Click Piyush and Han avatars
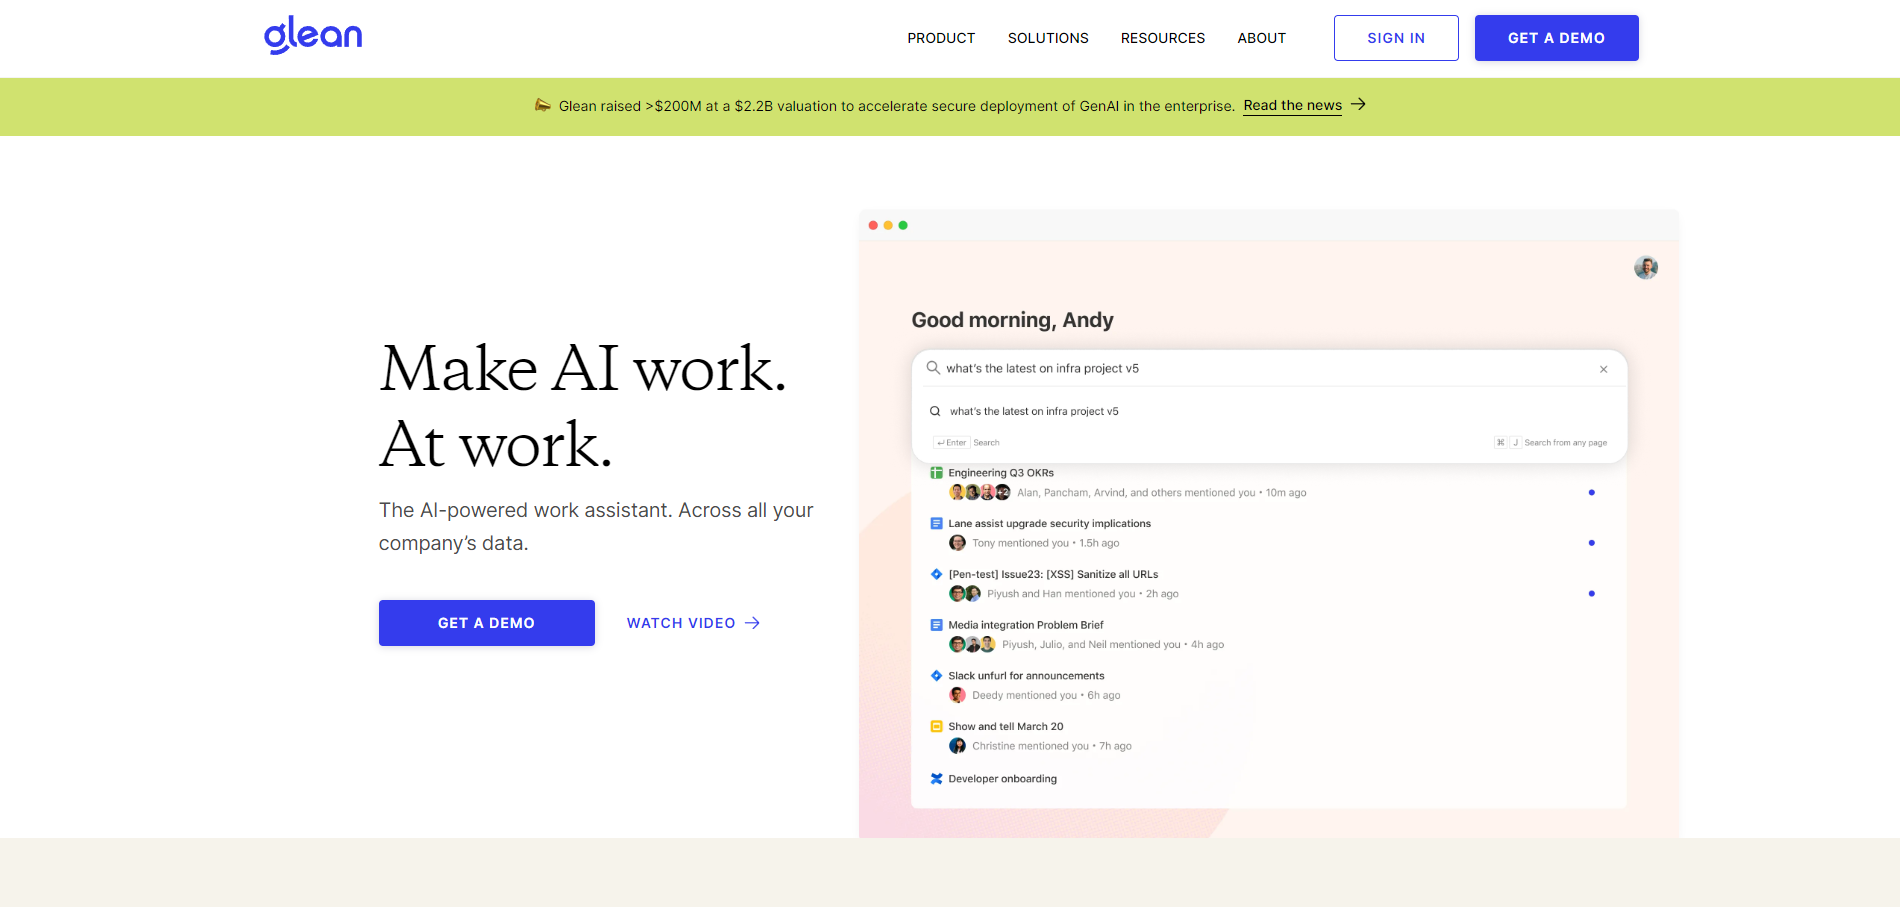The height and width of the screenshot is (907, 1900). point(965,594)
